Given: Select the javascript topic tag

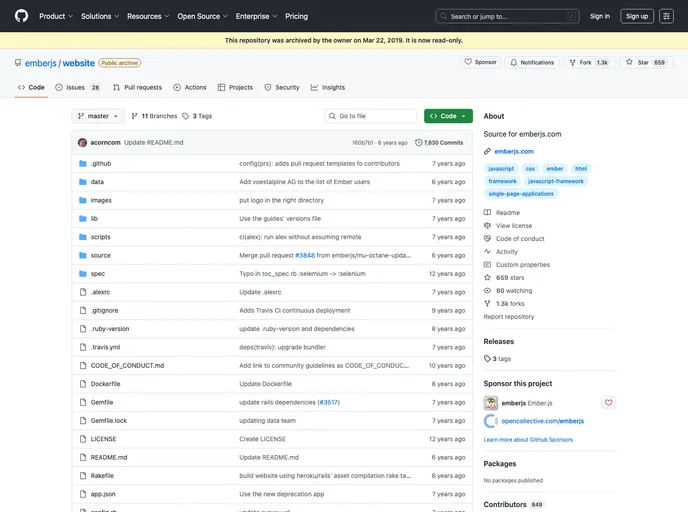Looking at the screenshot, I should click(x=501, y=168).
